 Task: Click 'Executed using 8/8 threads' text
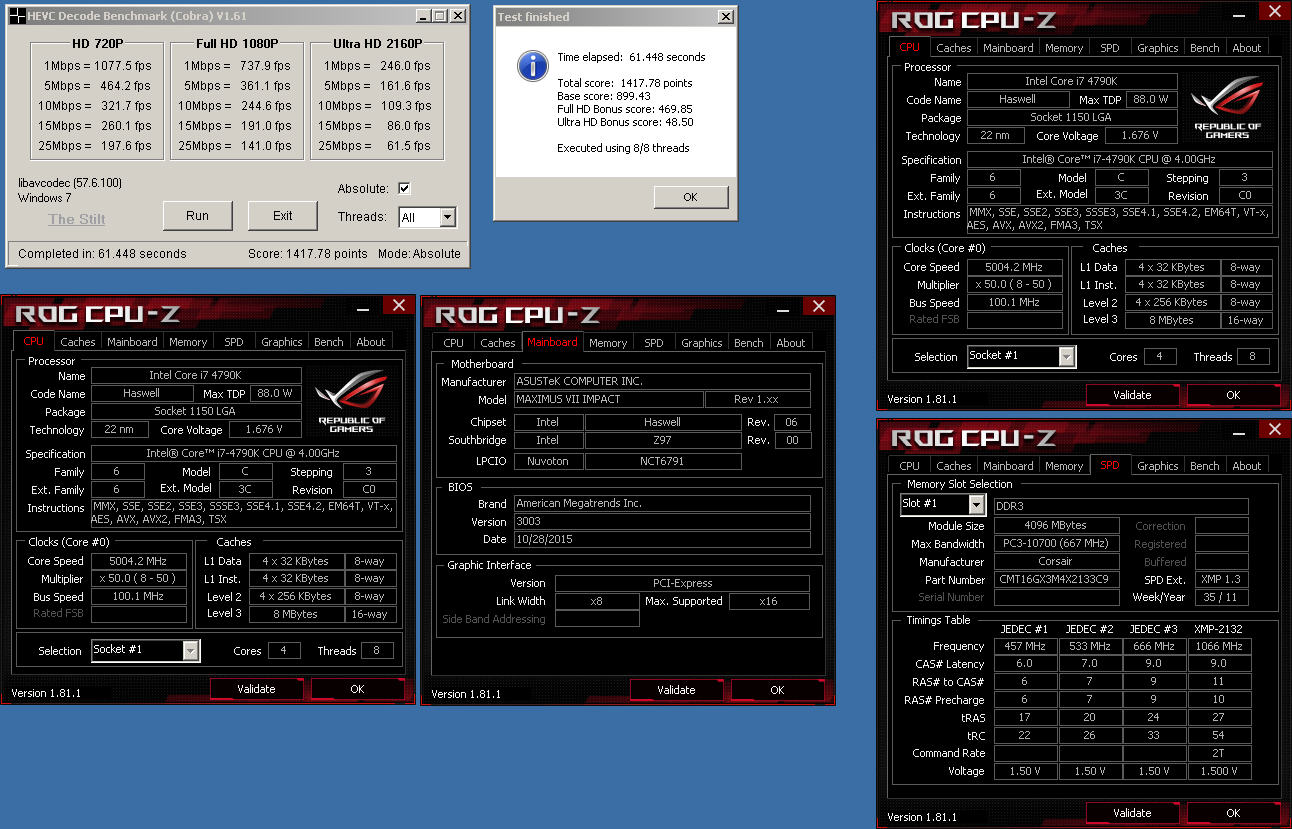point(624,148)
